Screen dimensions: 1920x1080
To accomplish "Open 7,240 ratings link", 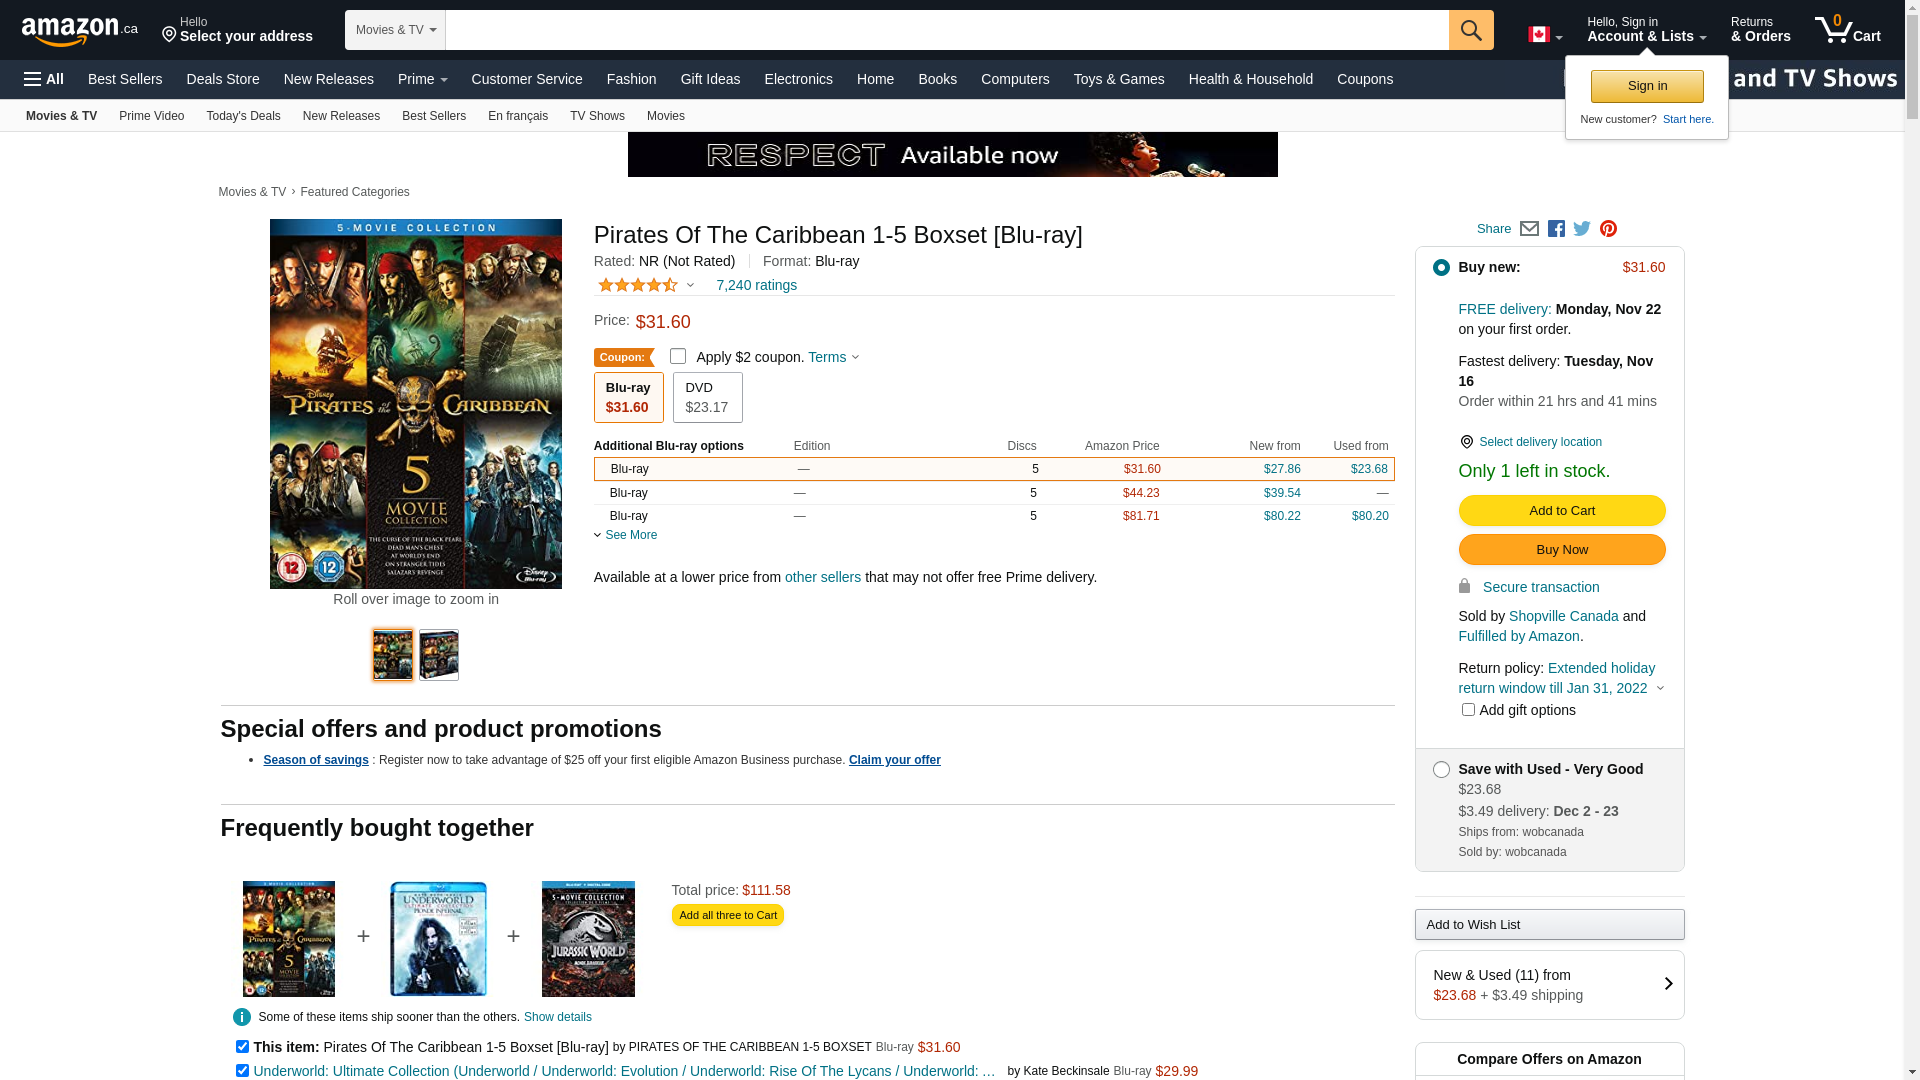I will click(x=756, y=285).
